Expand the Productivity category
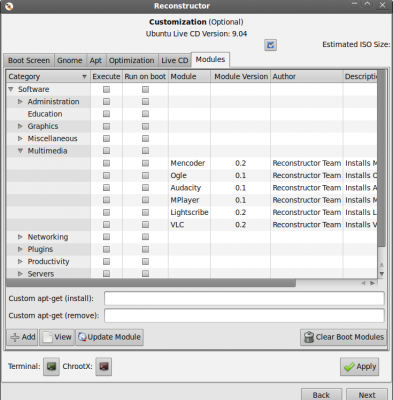The image size is (393, 400). click(x=20, y=262)
